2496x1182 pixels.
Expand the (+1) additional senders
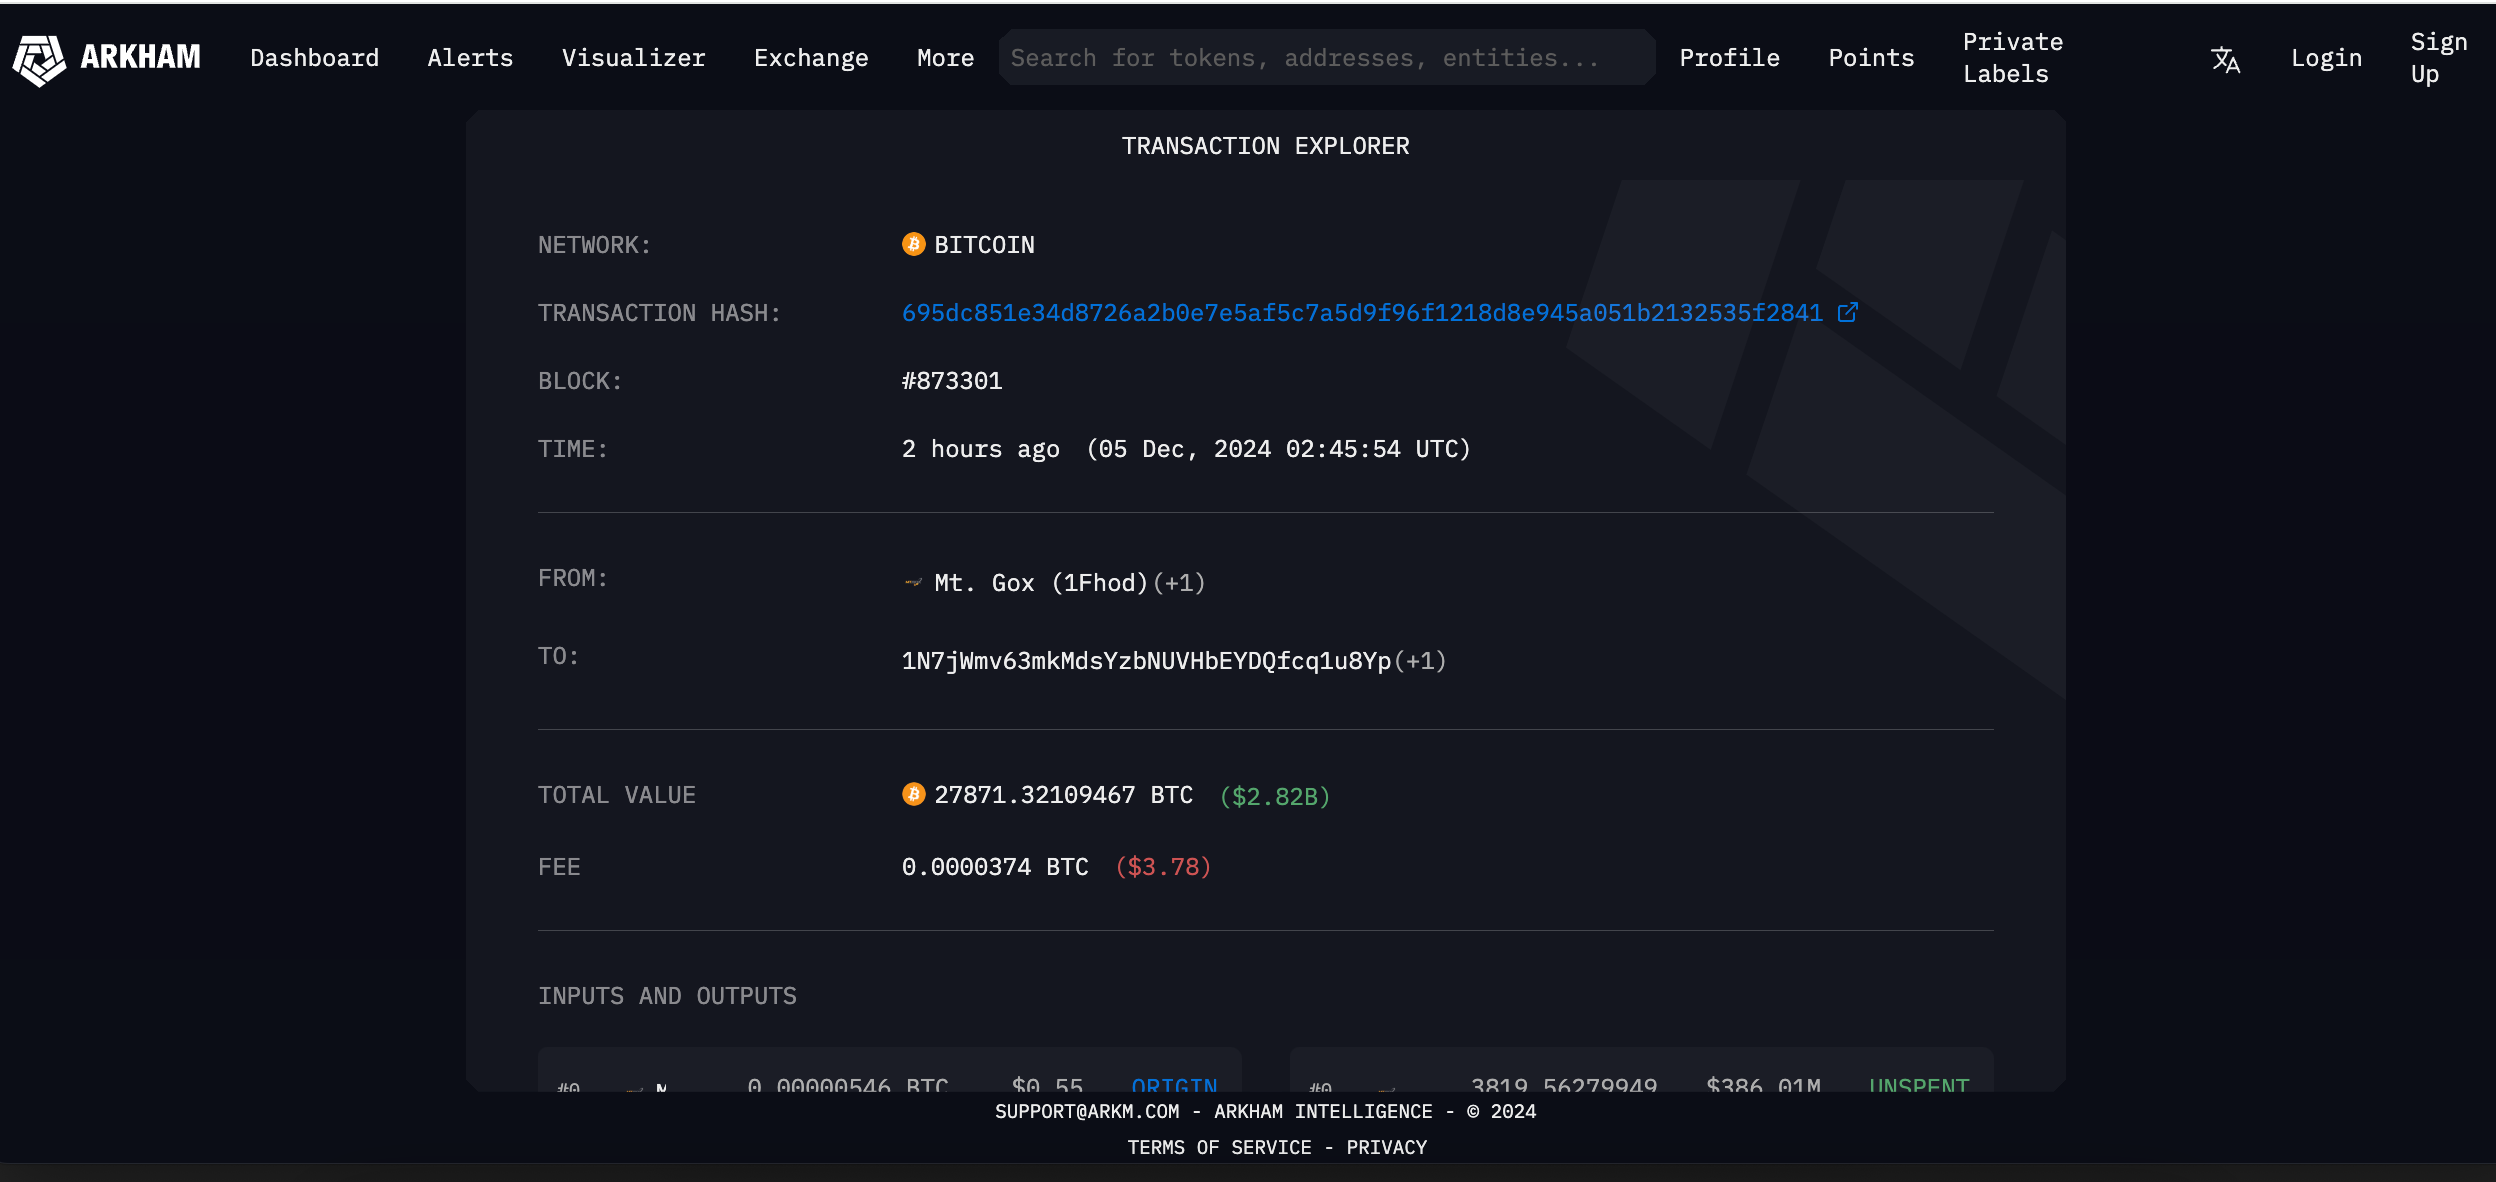[1179, 583]
